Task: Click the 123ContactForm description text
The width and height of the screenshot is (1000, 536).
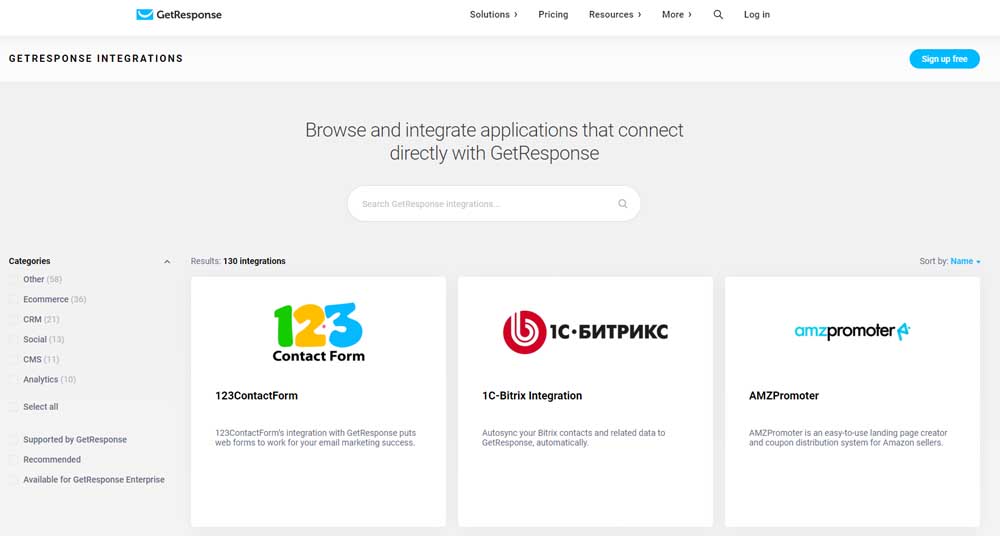Action: pos(315,438)
